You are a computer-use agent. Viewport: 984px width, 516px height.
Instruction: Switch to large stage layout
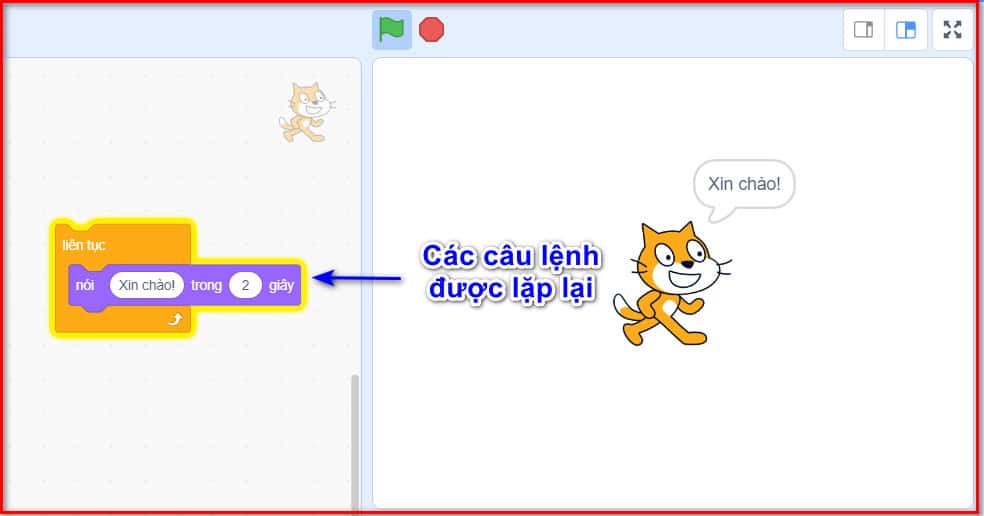click(x=906, y=30)
